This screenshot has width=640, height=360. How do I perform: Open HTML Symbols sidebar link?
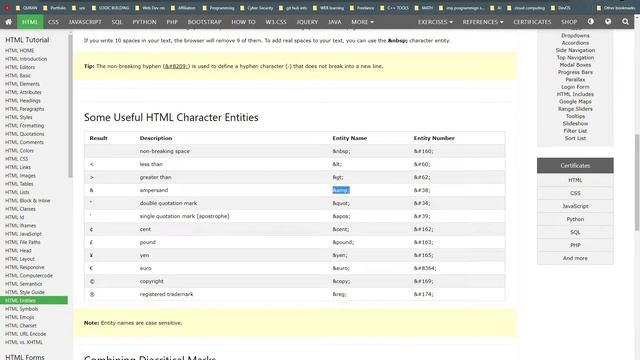(x=21, y=309)
